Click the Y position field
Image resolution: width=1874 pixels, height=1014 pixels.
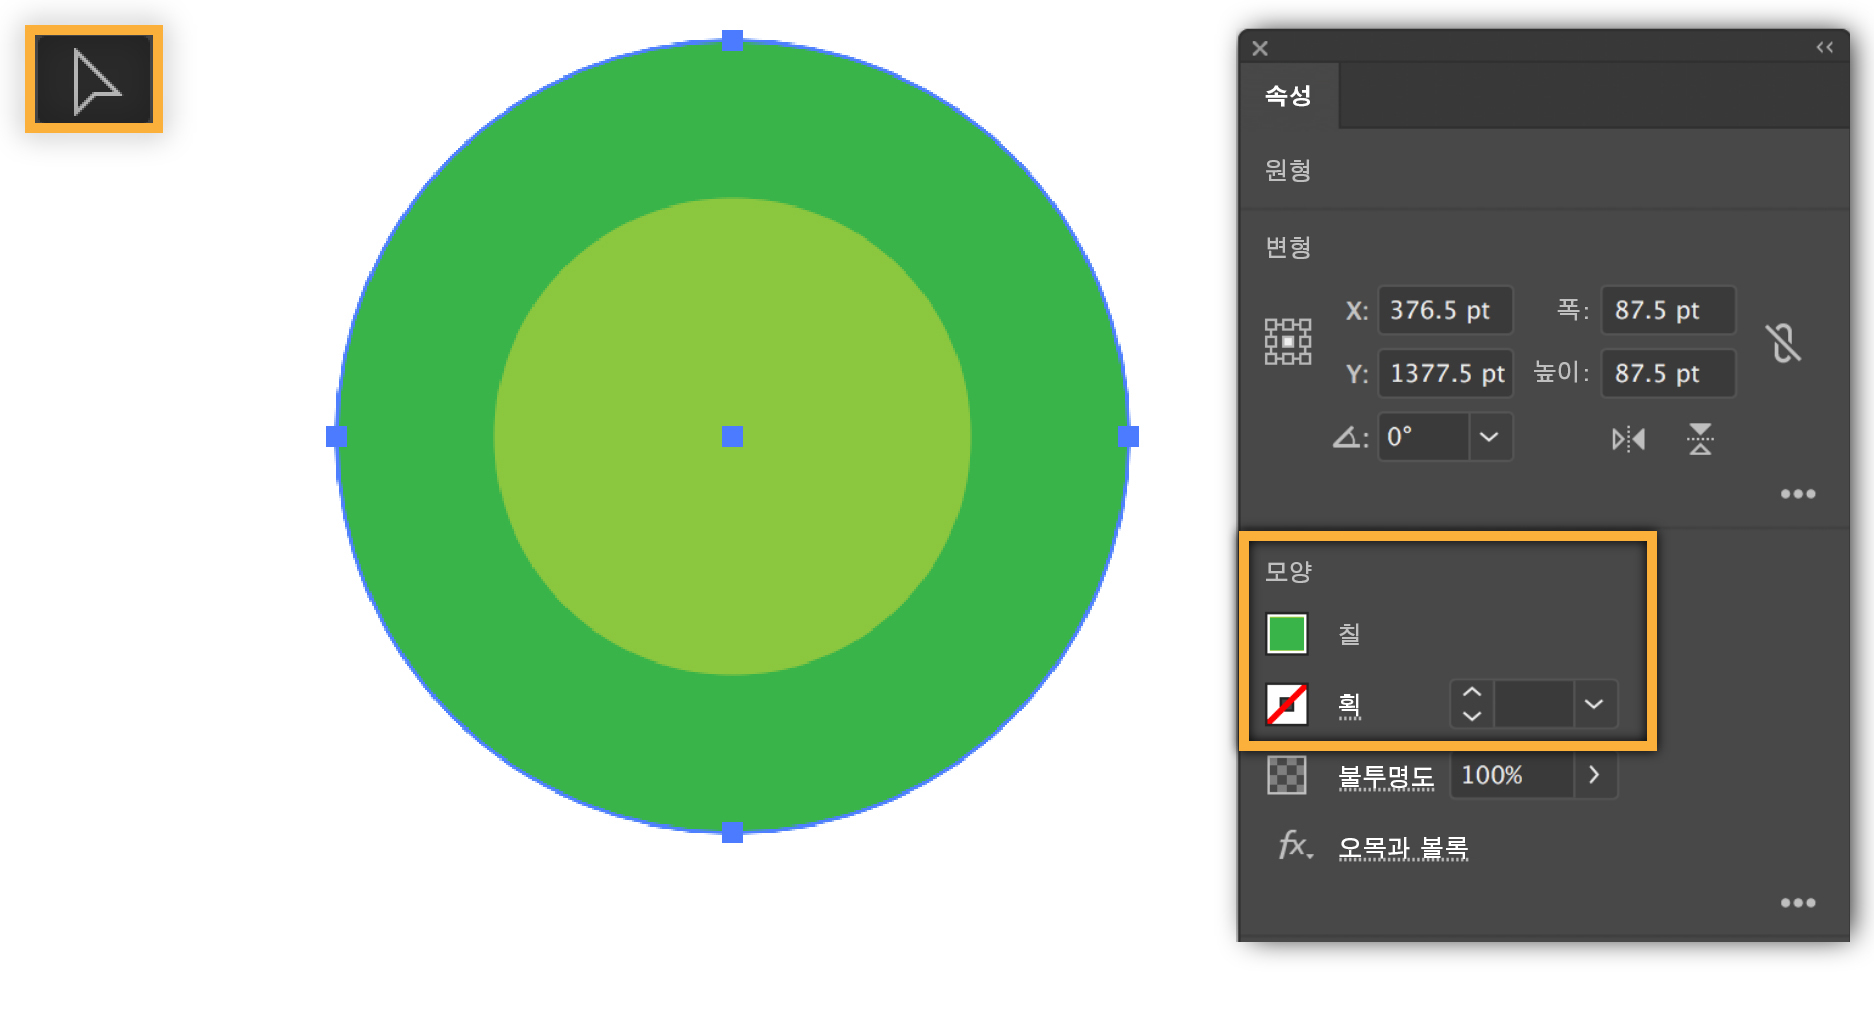point(1445,373)
